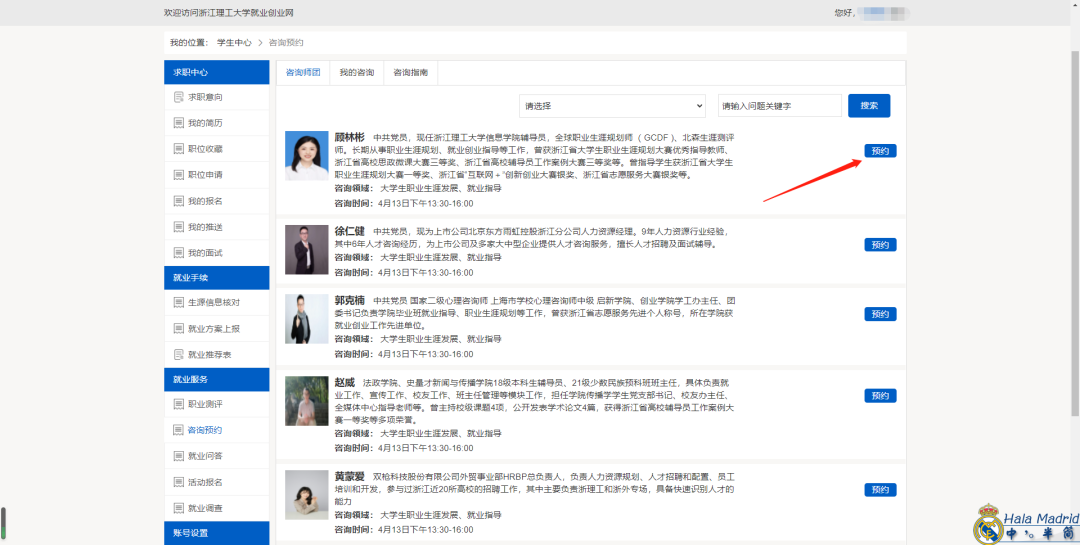Click the 职业测评 sidebar icon
Viewport: 1080px width, 545px height.
[x=177, y=404]
